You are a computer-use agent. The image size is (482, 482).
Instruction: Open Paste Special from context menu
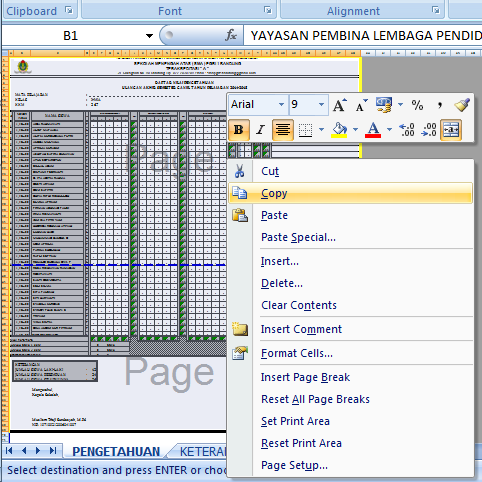[x=350, y=237]
